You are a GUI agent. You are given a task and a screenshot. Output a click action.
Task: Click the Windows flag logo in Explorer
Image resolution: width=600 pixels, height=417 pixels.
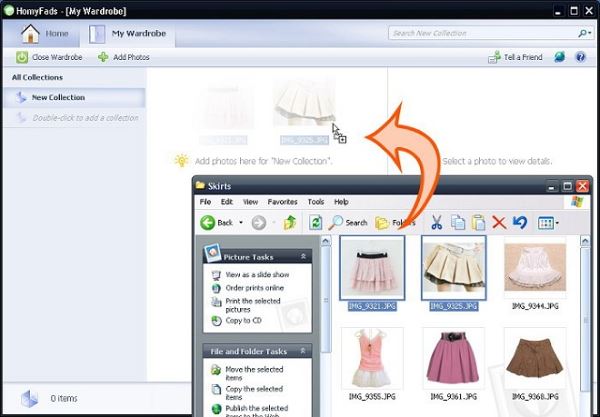[577, 202]
